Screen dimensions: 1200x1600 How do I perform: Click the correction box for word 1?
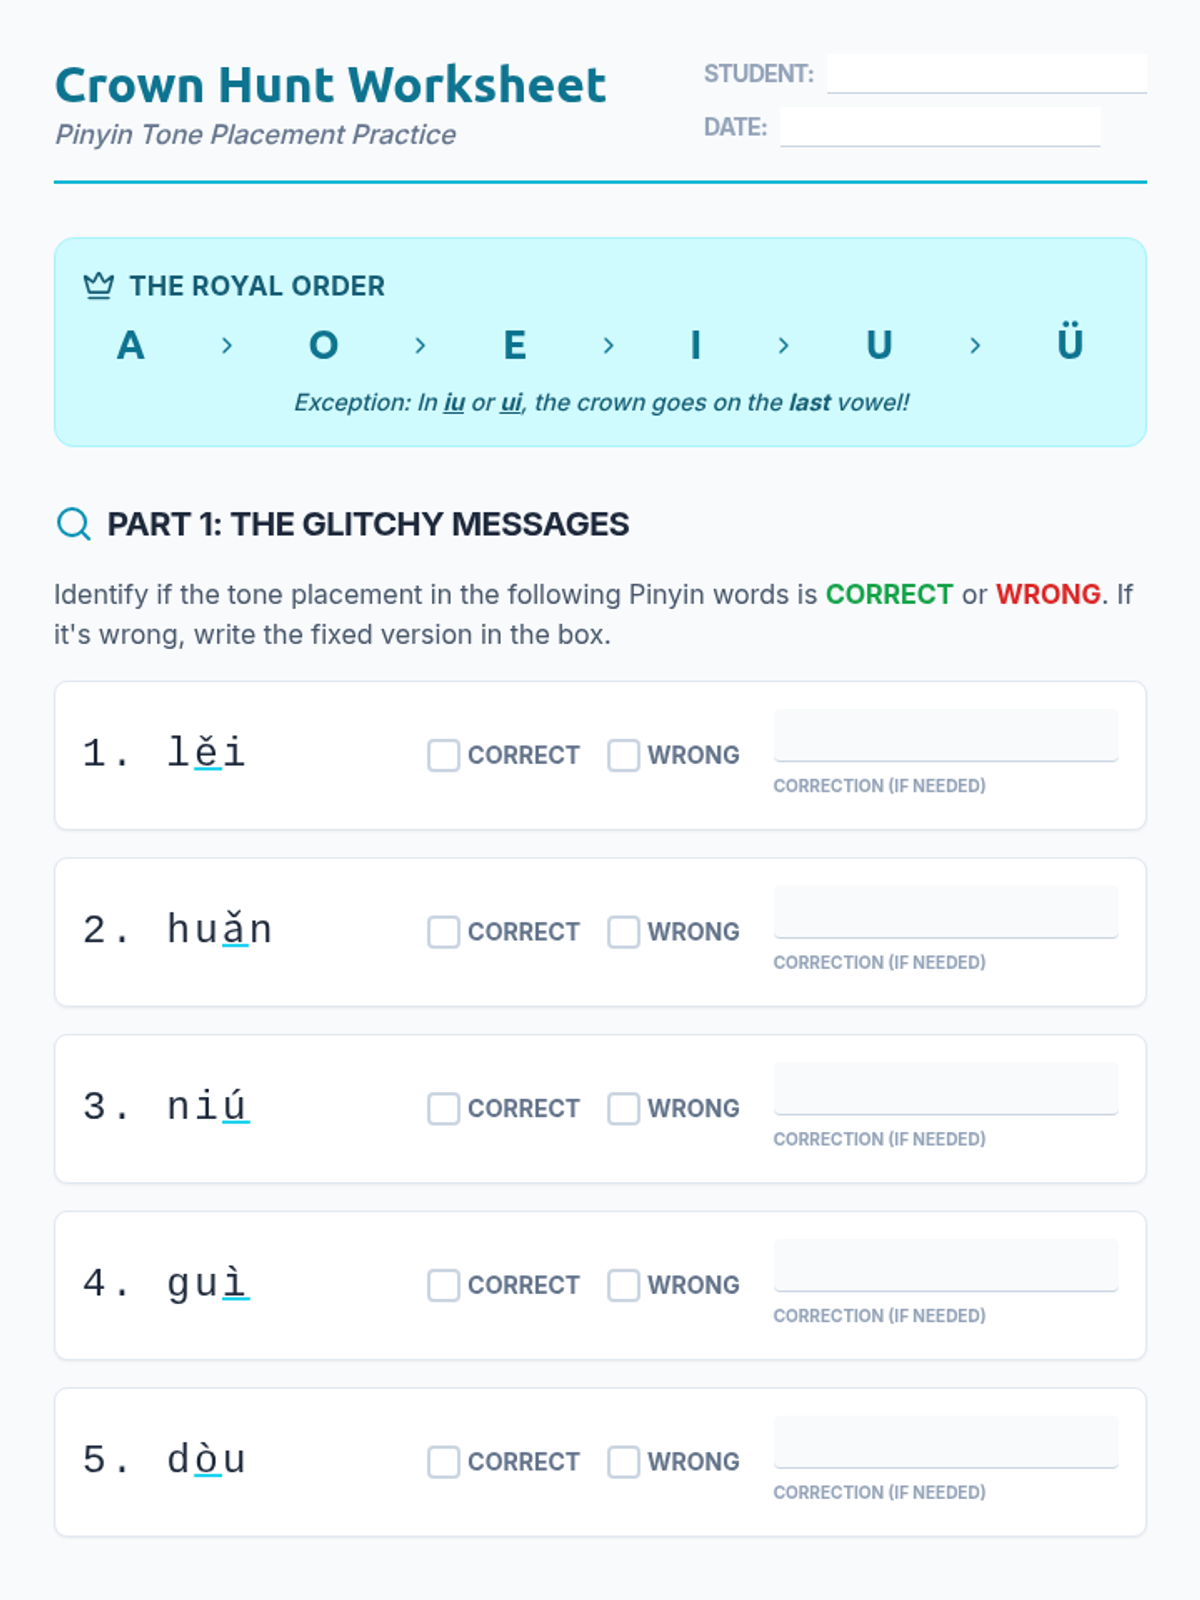coord(945,736)
